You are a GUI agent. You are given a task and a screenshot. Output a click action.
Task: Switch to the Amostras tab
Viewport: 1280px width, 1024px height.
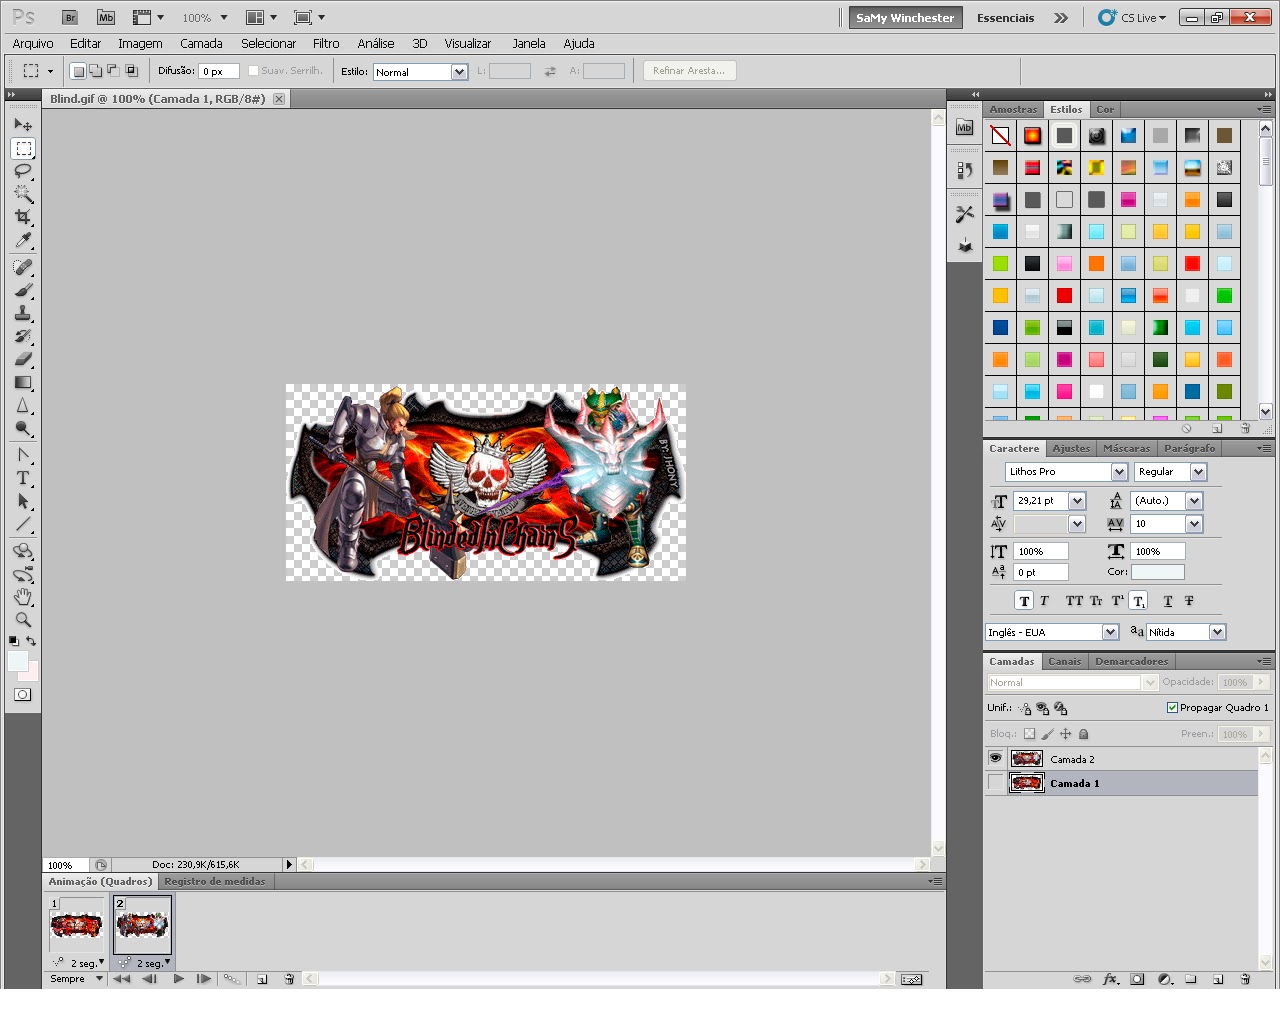point(1013,109)
